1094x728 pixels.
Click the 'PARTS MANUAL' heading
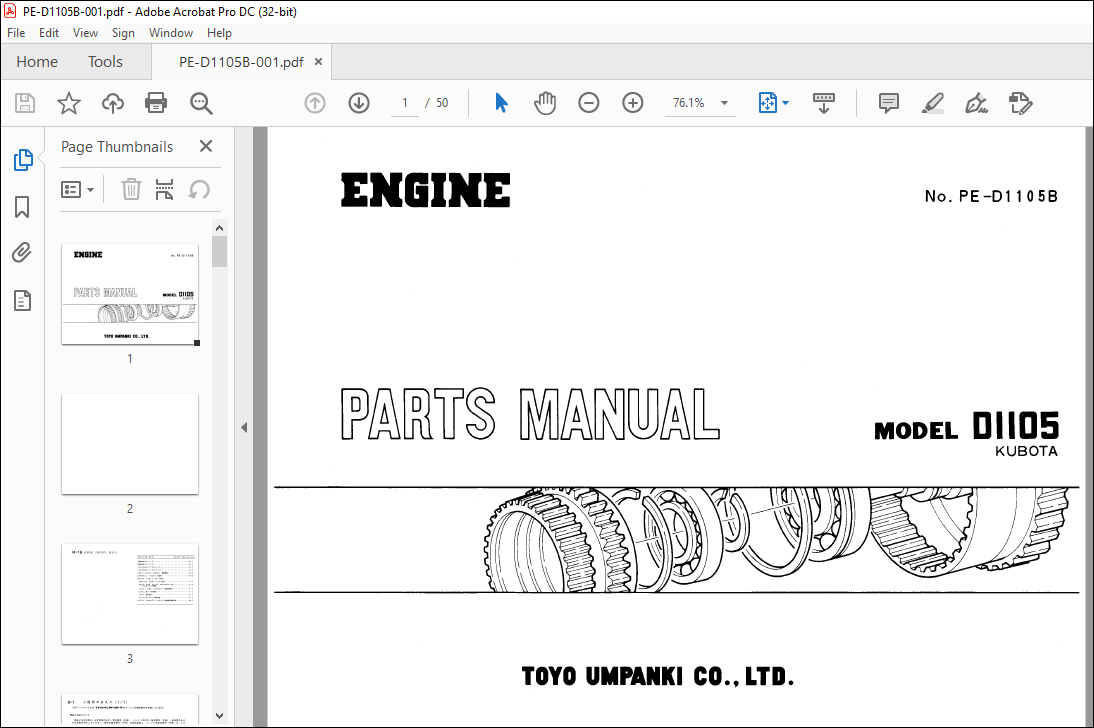click(530, 415)
